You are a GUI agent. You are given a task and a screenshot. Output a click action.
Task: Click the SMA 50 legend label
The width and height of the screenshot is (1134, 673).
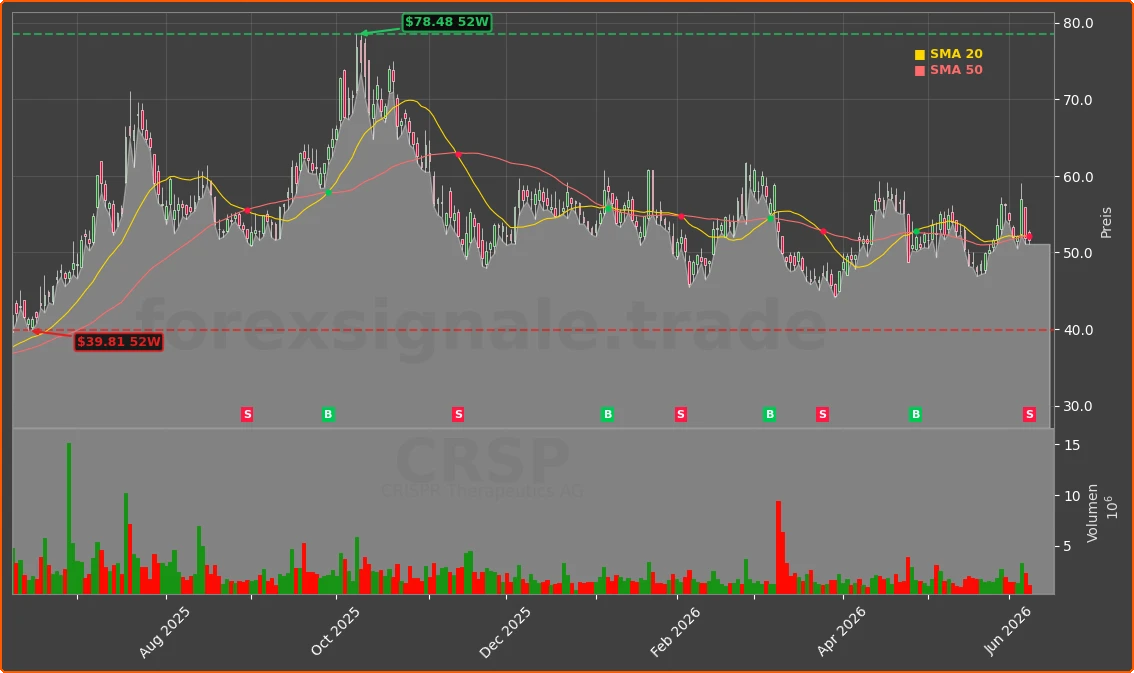click(x=956, y=70)
